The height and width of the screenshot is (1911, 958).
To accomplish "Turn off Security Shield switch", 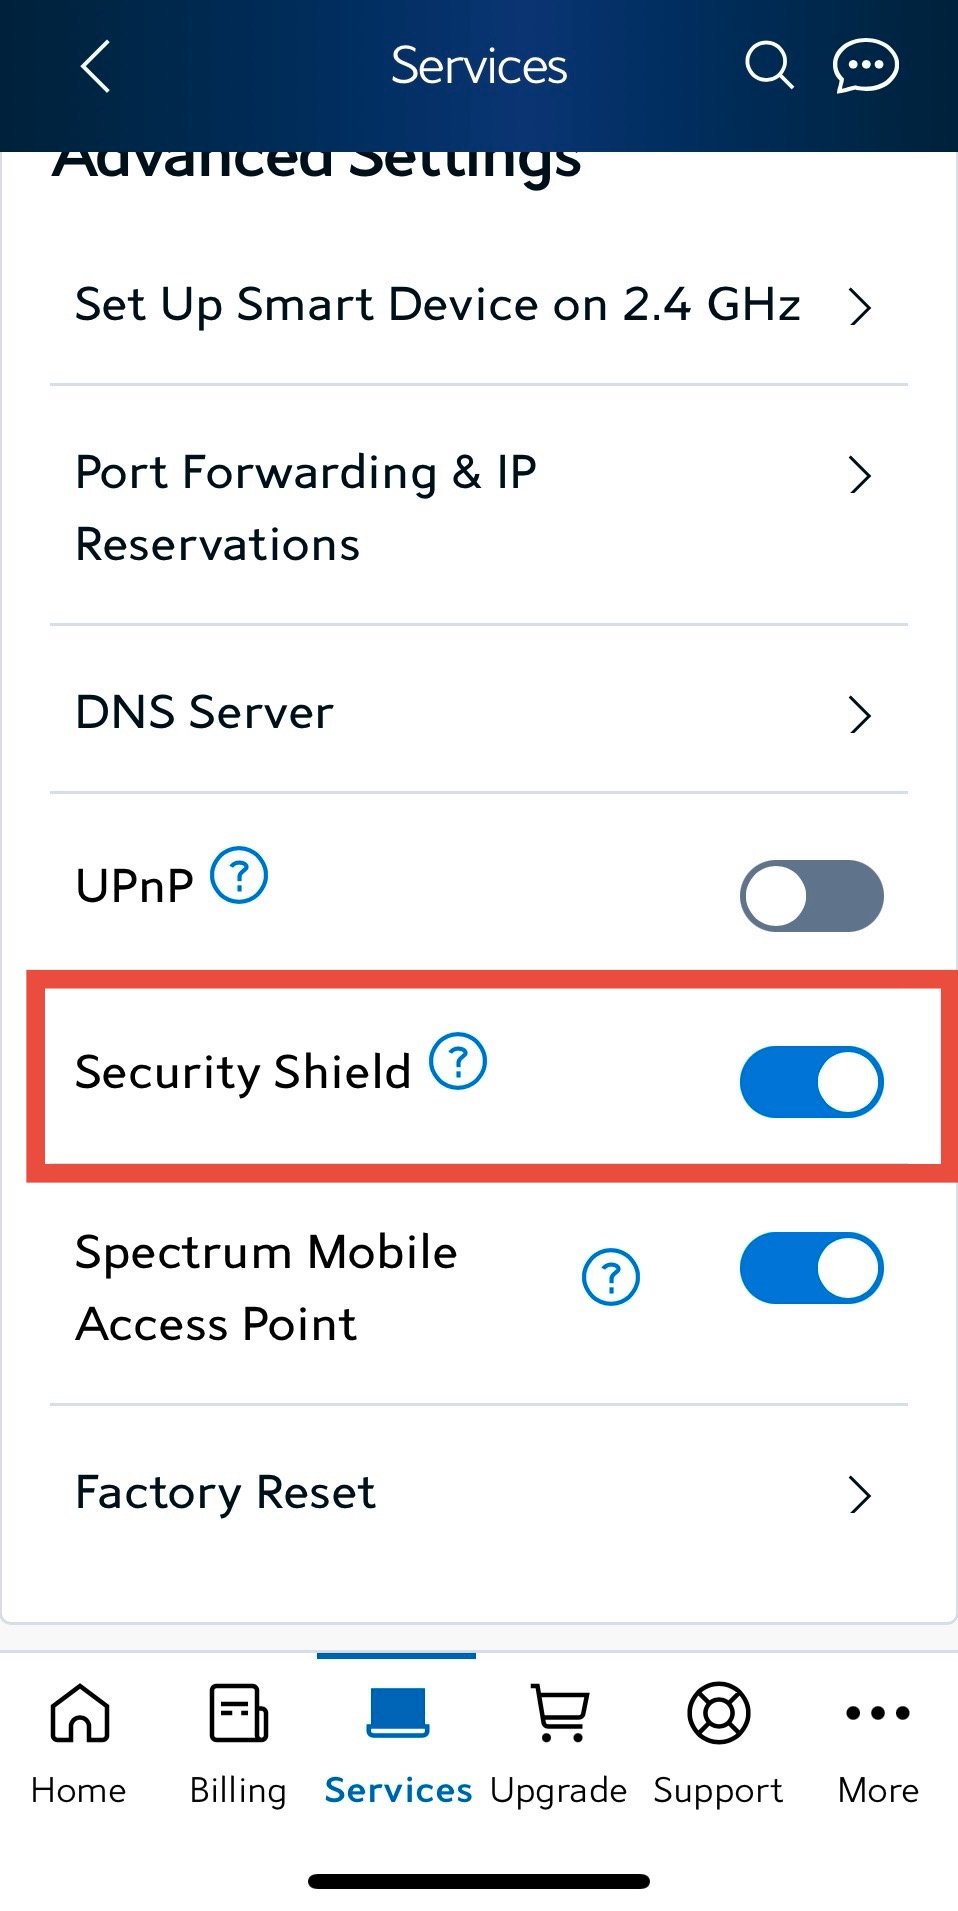I will point(811,1082).
